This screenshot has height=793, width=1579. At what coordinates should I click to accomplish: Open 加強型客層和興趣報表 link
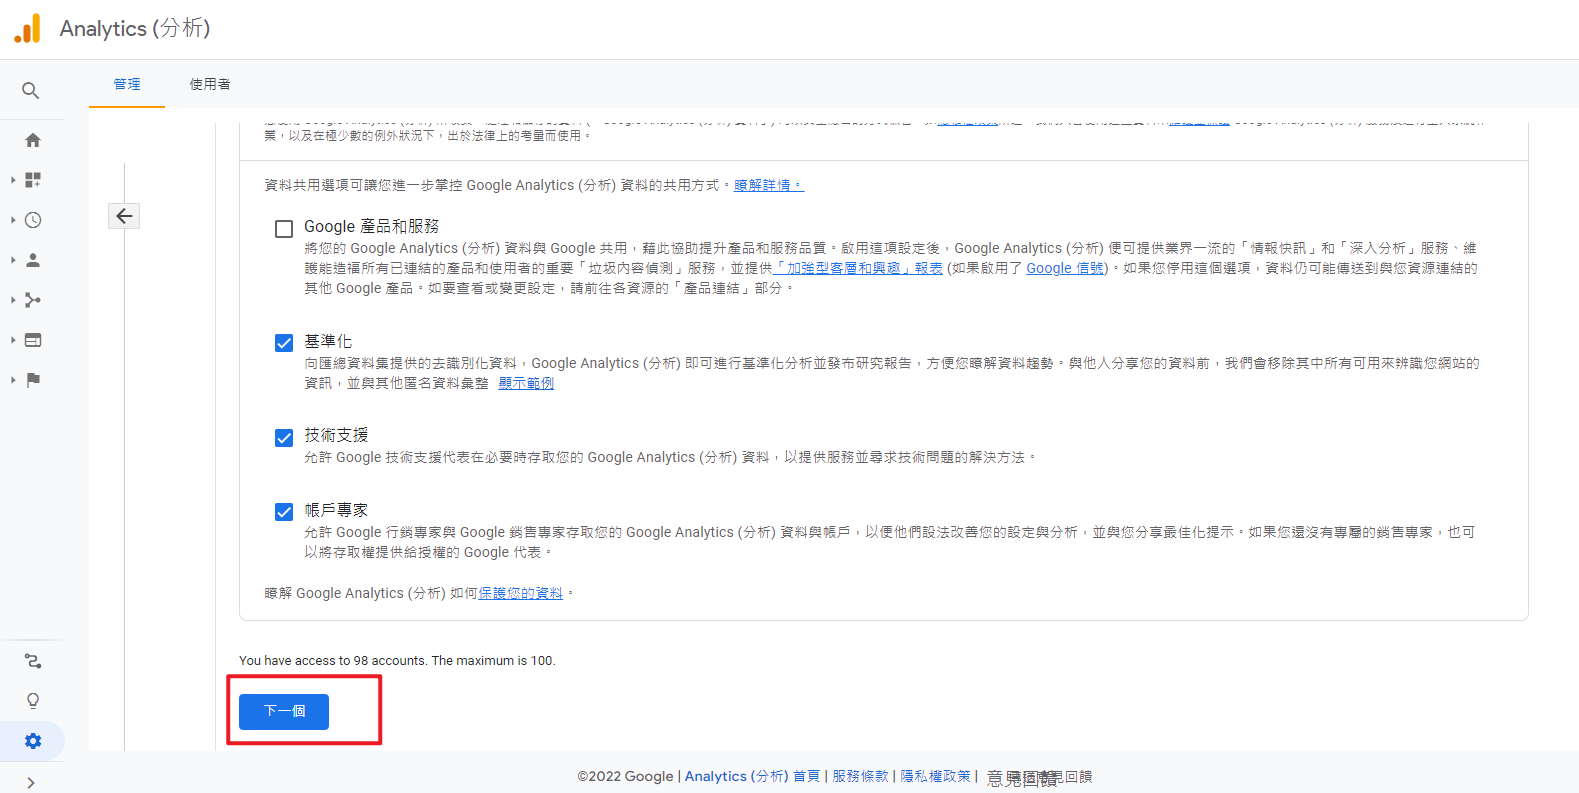coord(859,268)
